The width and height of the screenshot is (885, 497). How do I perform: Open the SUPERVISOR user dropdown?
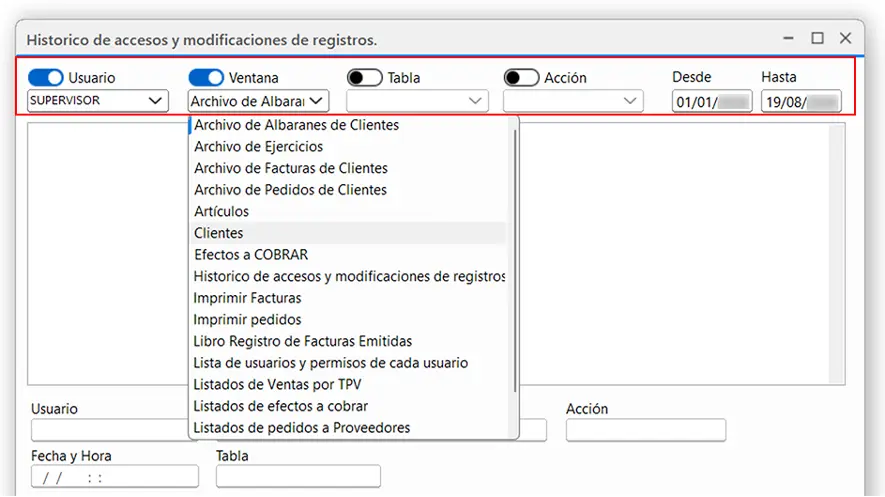coord(98,100)
